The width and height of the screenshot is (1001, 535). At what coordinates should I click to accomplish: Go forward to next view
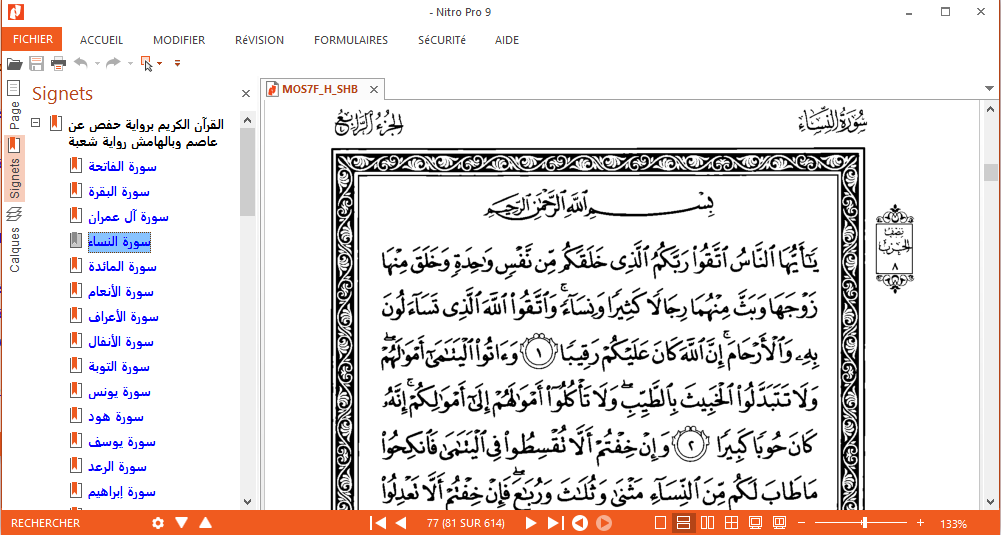pos(603,524)
